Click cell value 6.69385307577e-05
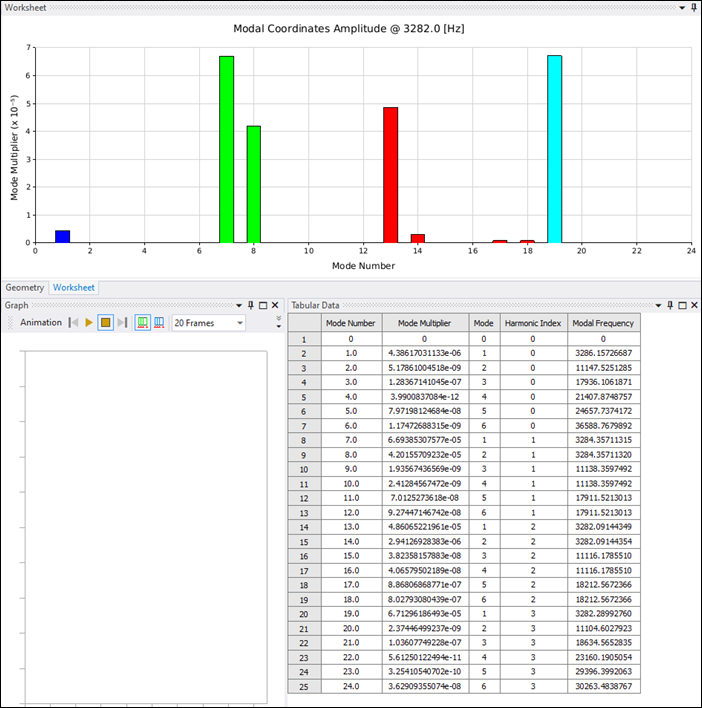702x708 pixels. click(425, 440)
